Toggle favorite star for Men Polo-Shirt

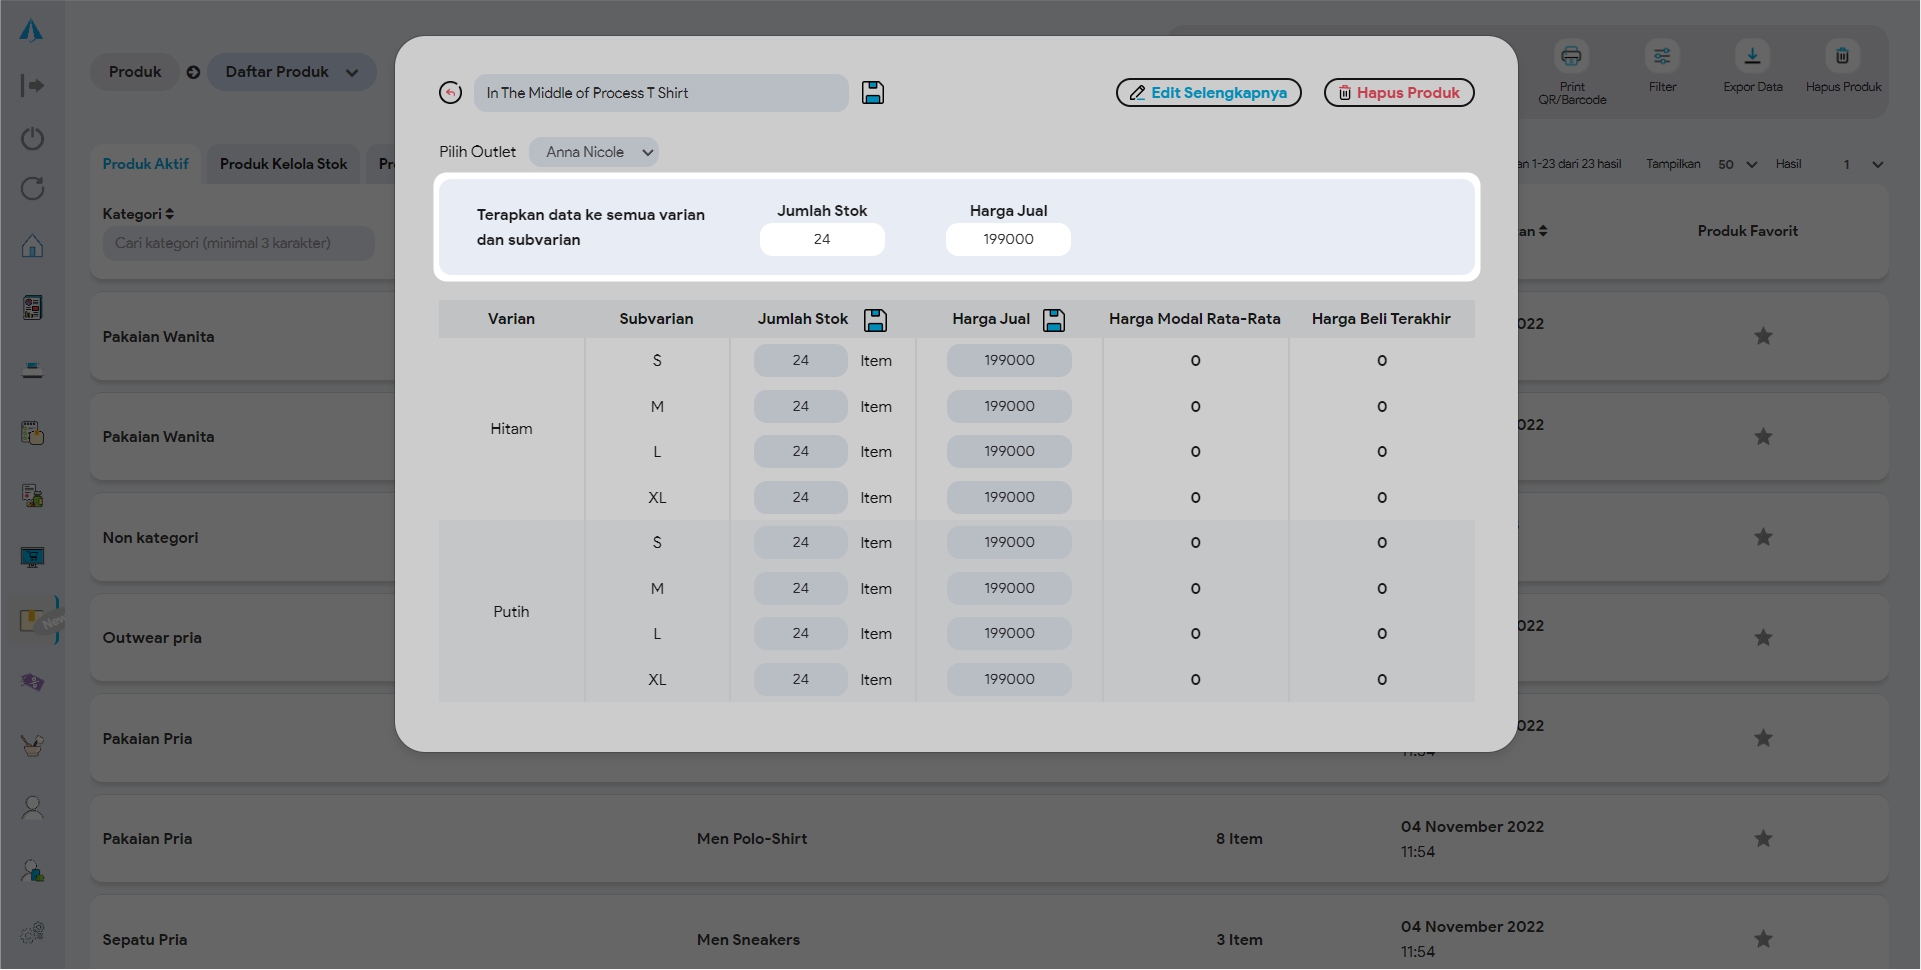1763,839
